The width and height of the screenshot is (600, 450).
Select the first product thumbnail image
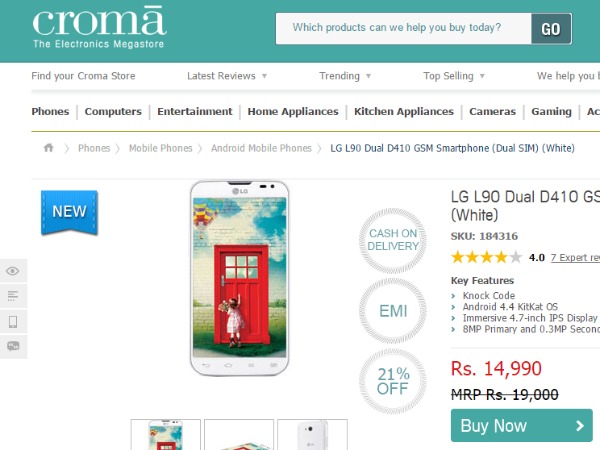(166, 435)
